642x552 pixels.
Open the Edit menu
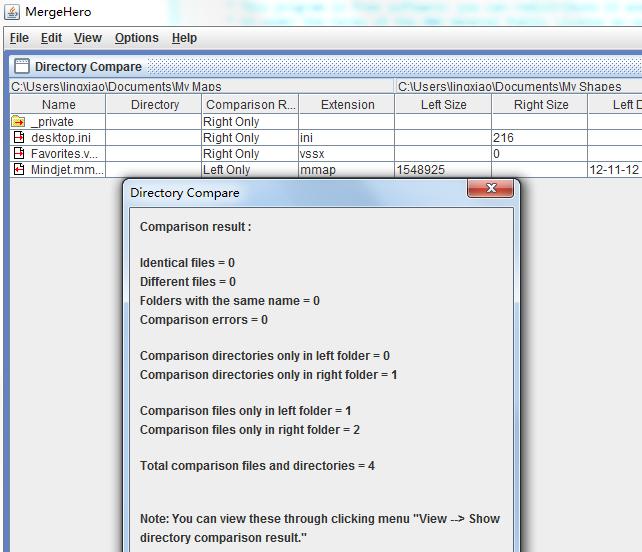[x=51, y=38]
